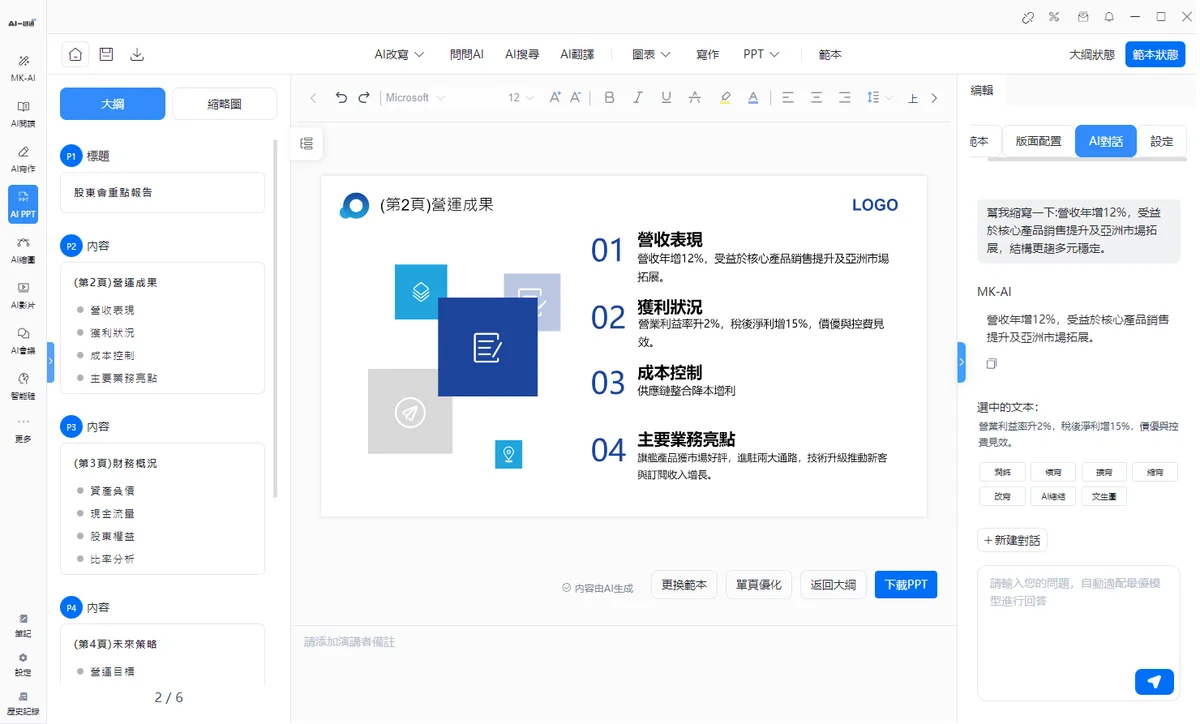Open the font color picker
Image resolution: width=1200 pixels, height=724 pixels.
[x=753, y=98]
